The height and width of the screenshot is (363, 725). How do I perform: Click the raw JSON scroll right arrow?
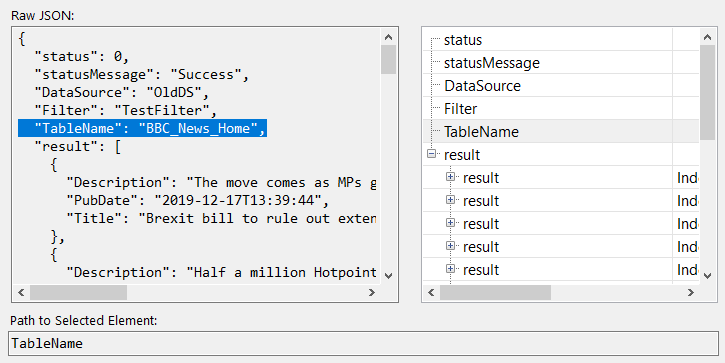pyautogui.click(x=371, y=292)
